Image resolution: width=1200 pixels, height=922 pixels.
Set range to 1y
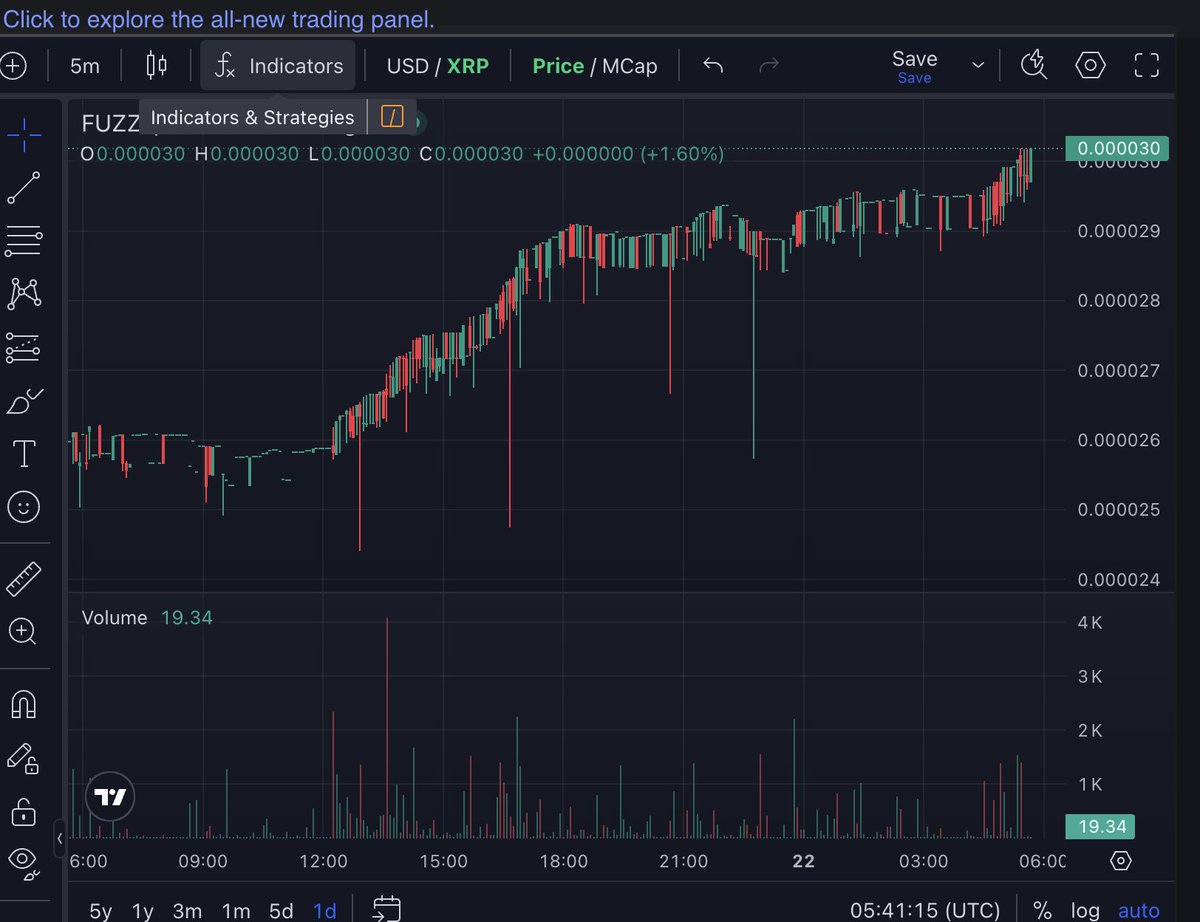pyautogui.click(x=143, y=910)
